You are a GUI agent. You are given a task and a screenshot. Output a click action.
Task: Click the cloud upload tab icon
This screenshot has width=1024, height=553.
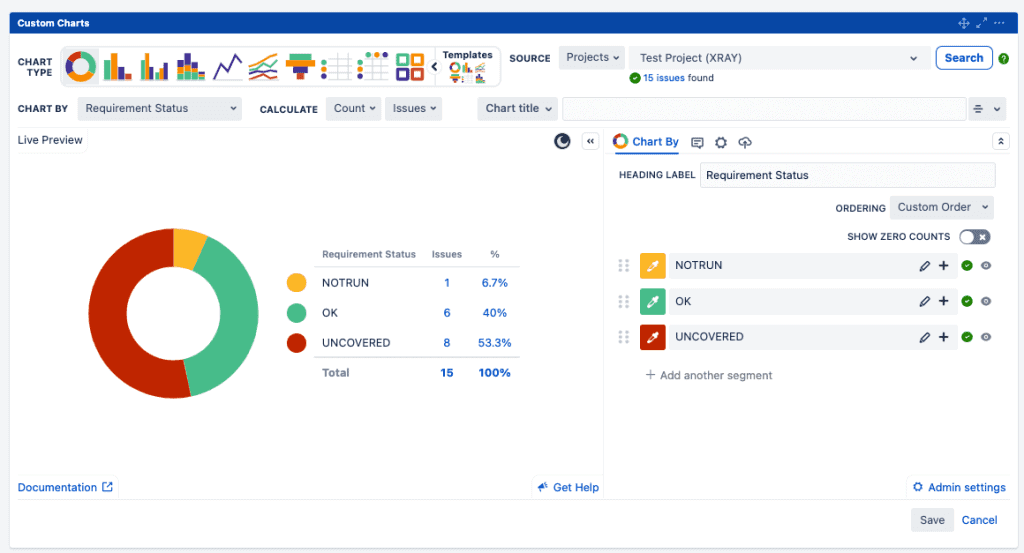pyautogui.click(x=745, y=143)
